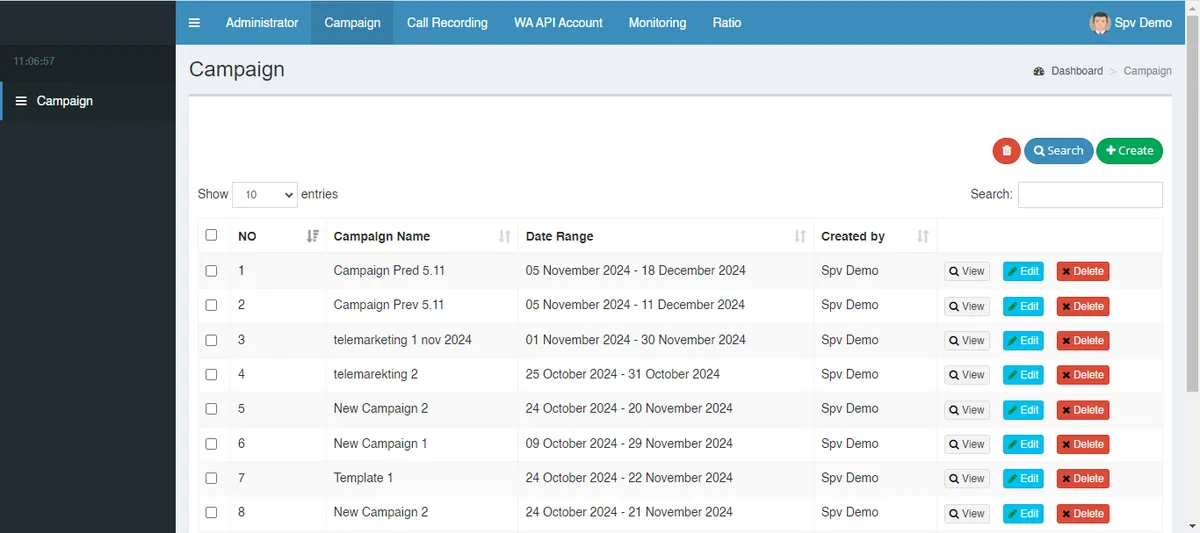Click the Spv Demo username

click(1143, 23)
